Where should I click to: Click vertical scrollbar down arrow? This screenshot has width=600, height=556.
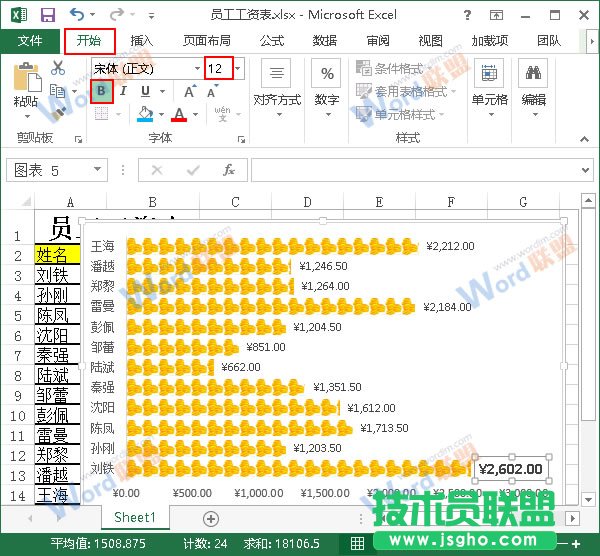tap(587, 499)
